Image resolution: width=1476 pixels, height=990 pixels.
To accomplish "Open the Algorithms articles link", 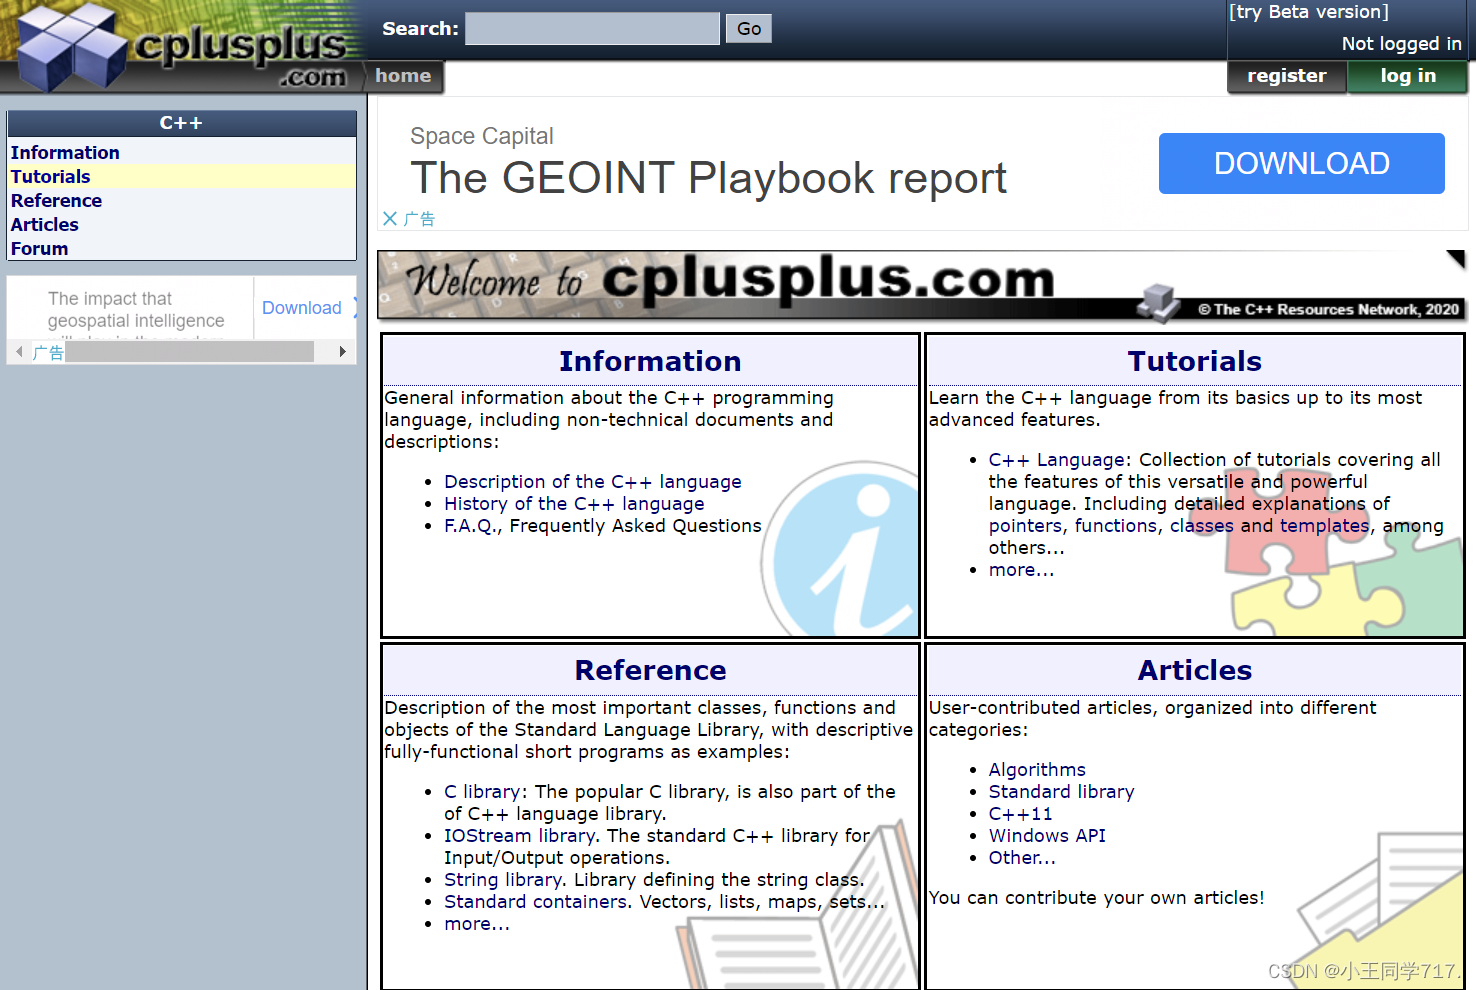I will 1037,770.
